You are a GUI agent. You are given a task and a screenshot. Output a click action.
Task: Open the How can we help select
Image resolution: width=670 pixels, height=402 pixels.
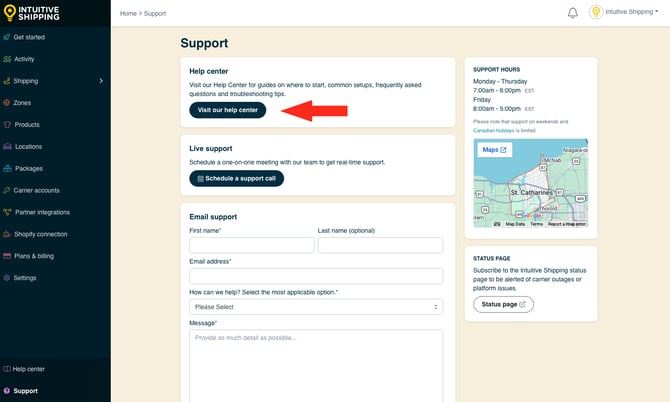click(x=316, y=307)
